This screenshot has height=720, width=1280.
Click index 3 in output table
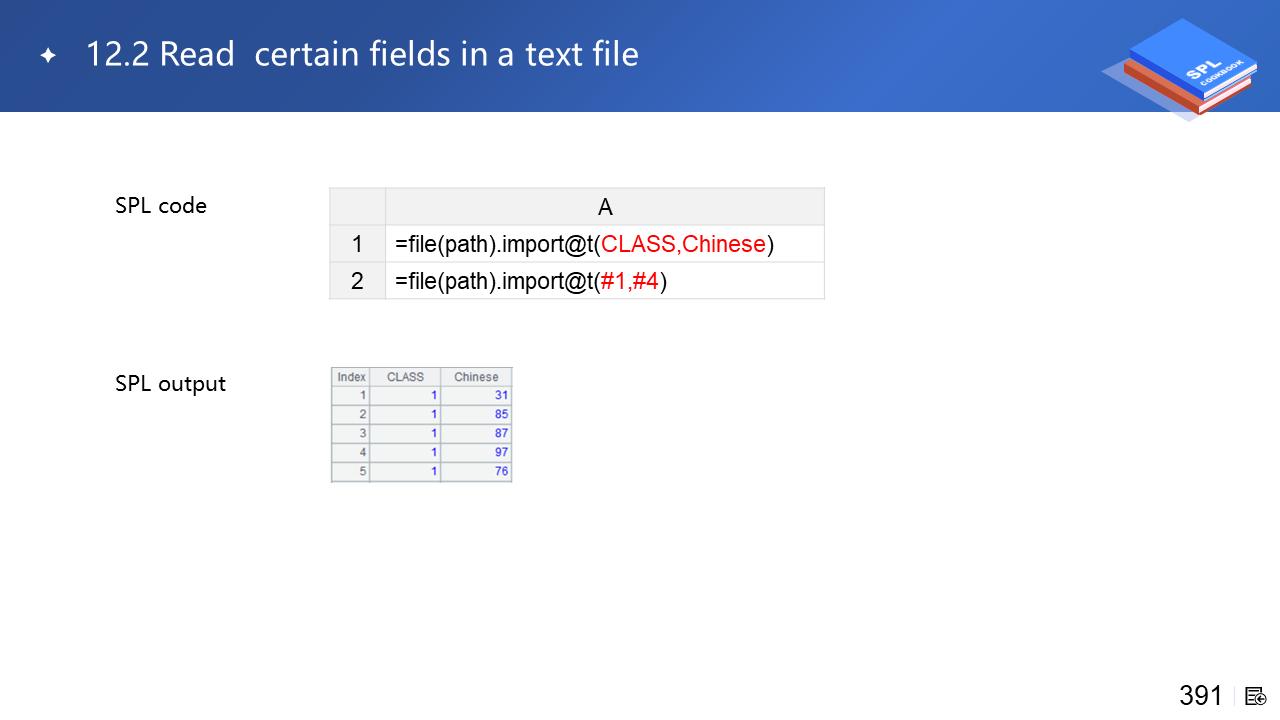coord(363,434)
